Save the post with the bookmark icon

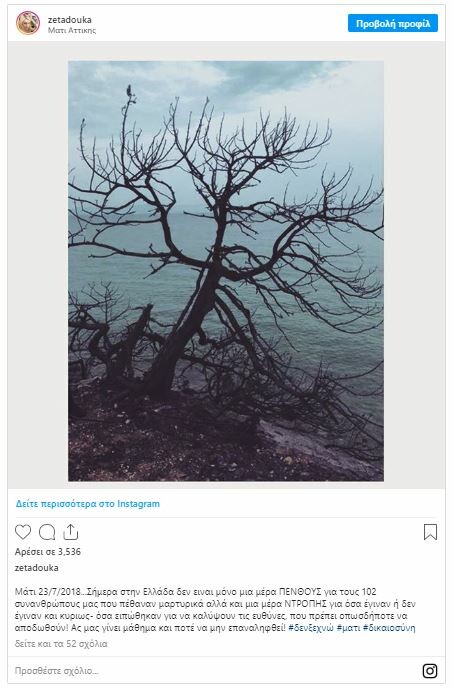tap(430, 532)
